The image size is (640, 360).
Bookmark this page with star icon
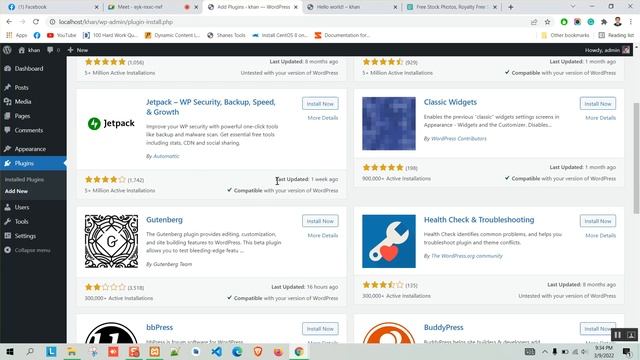point(547,22)
